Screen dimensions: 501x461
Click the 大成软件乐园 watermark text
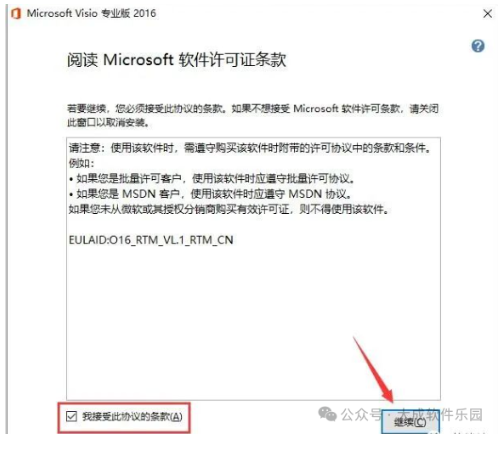(440, 415)
